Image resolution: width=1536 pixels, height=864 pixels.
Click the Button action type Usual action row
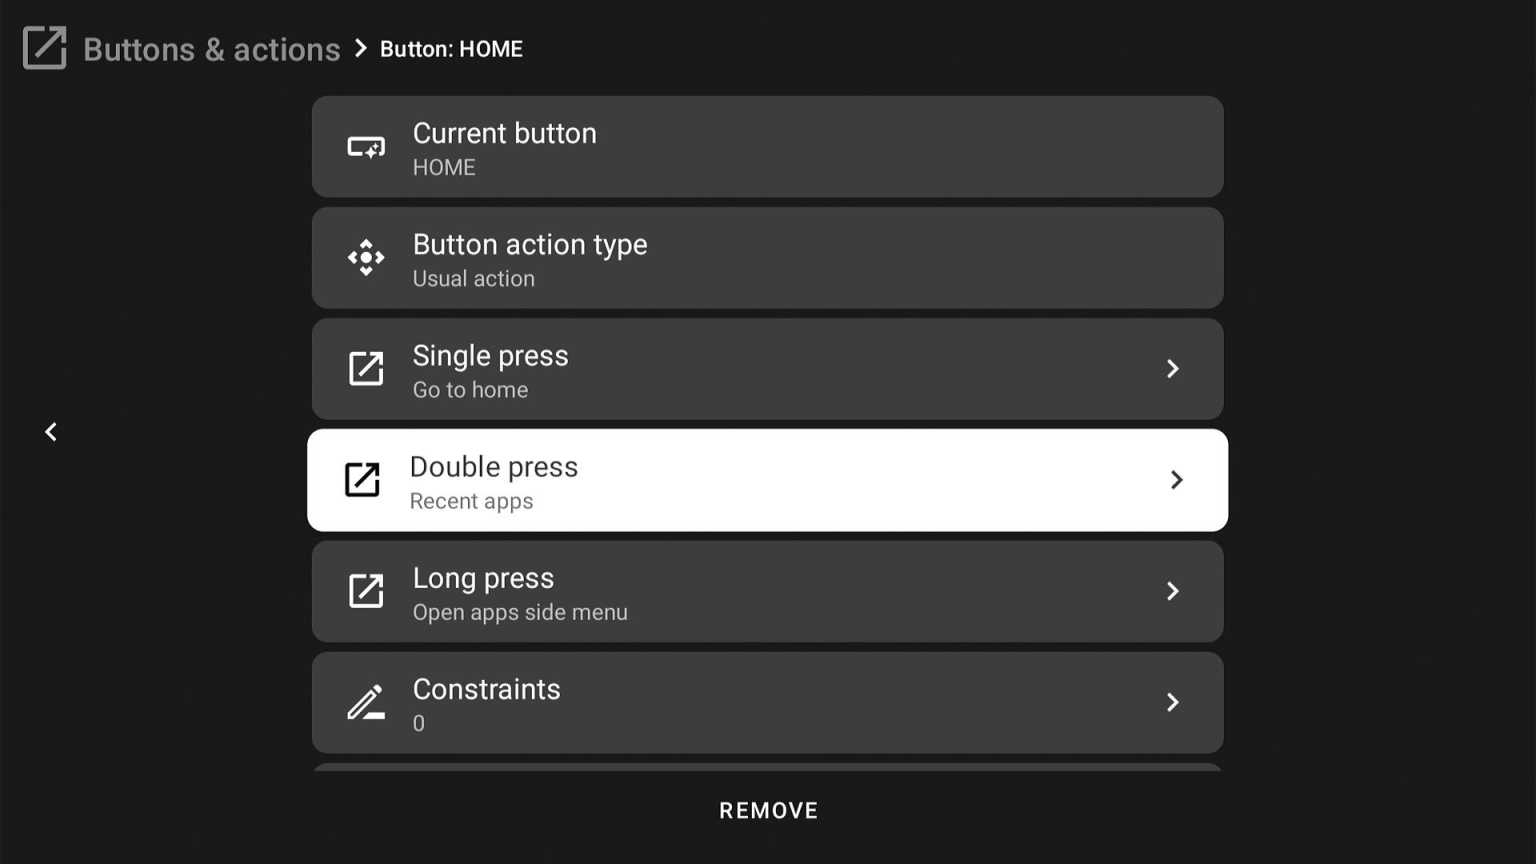pyautogui.click(x=768, y=257)
